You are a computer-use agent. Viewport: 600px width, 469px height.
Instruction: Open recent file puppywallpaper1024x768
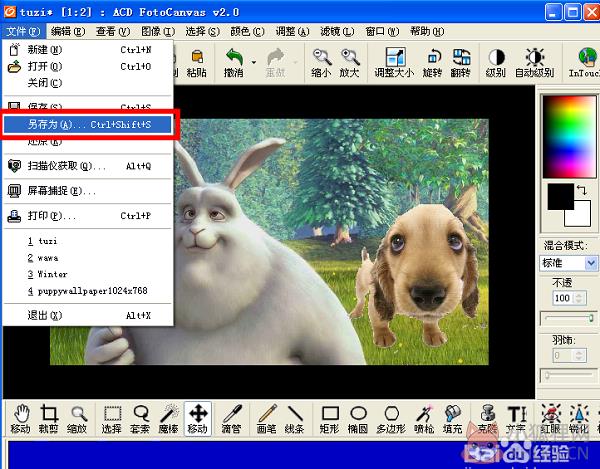pos(88,291)
